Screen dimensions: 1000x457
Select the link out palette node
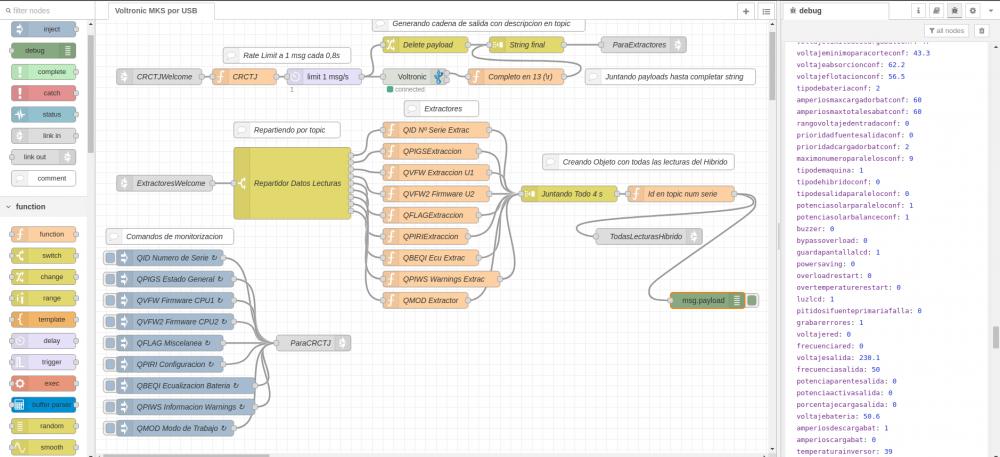click(x=44, y=157)
